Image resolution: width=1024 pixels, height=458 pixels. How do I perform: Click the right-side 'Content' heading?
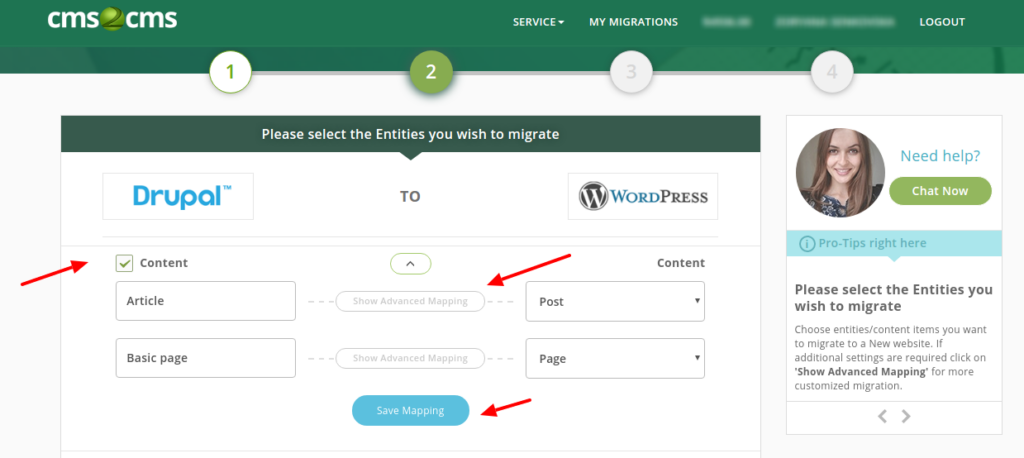680,263
